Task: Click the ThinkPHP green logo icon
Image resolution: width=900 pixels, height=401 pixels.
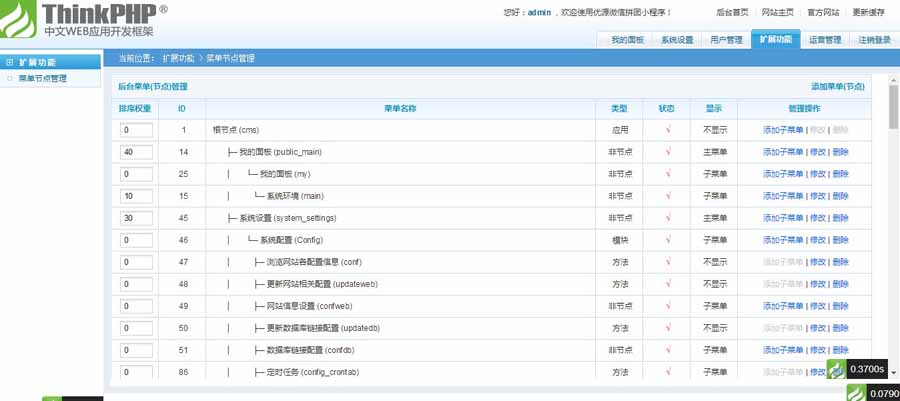Action: (20, 19)
